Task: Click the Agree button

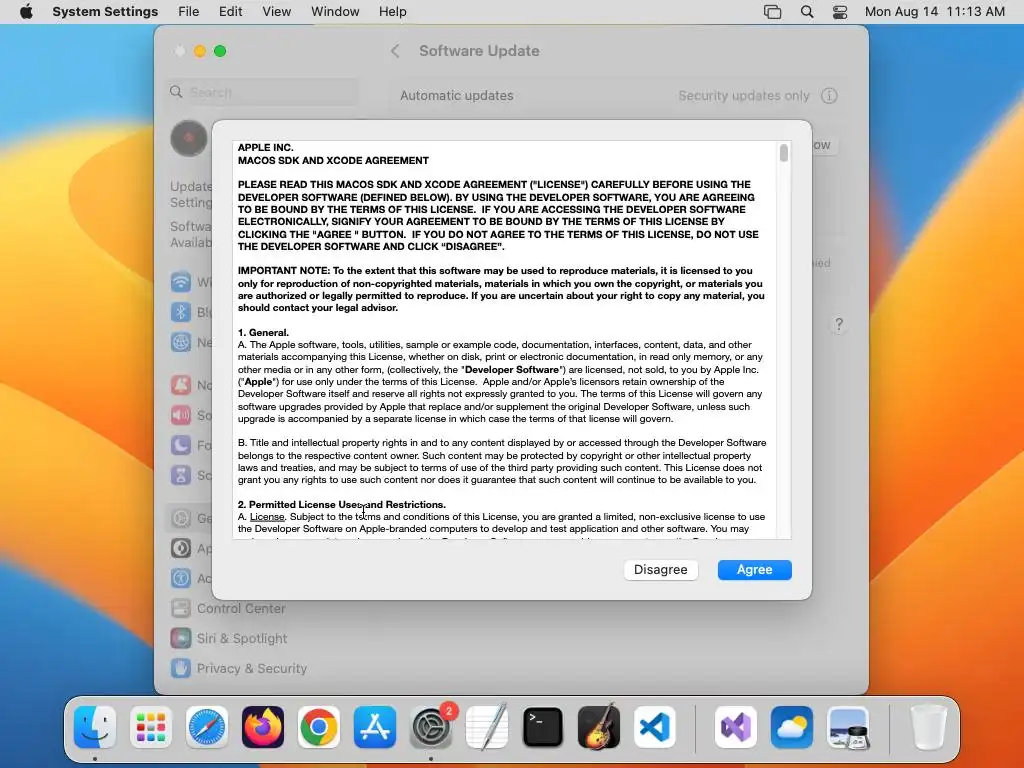Action: (754, 569)
